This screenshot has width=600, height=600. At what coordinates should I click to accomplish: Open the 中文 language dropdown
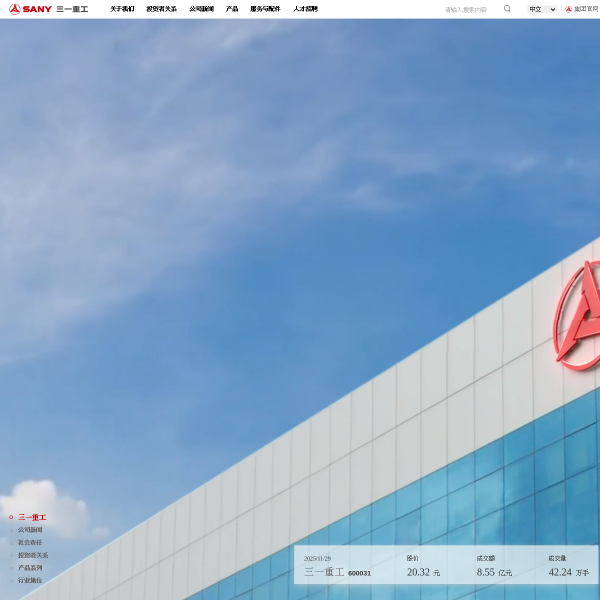(542, 9)
